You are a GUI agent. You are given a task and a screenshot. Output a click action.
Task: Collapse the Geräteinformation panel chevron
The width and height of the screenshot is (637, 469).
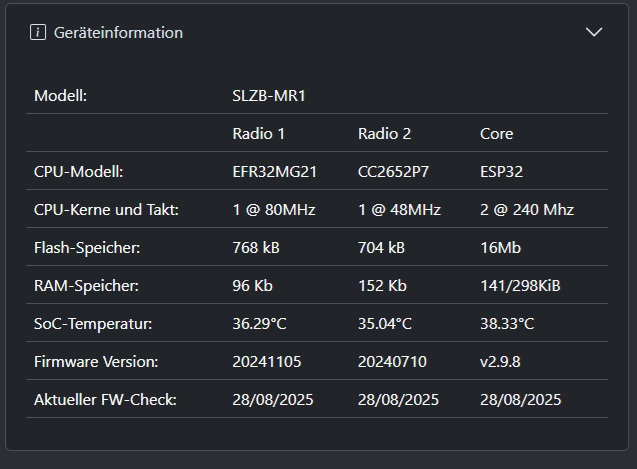tap(594, 32)
